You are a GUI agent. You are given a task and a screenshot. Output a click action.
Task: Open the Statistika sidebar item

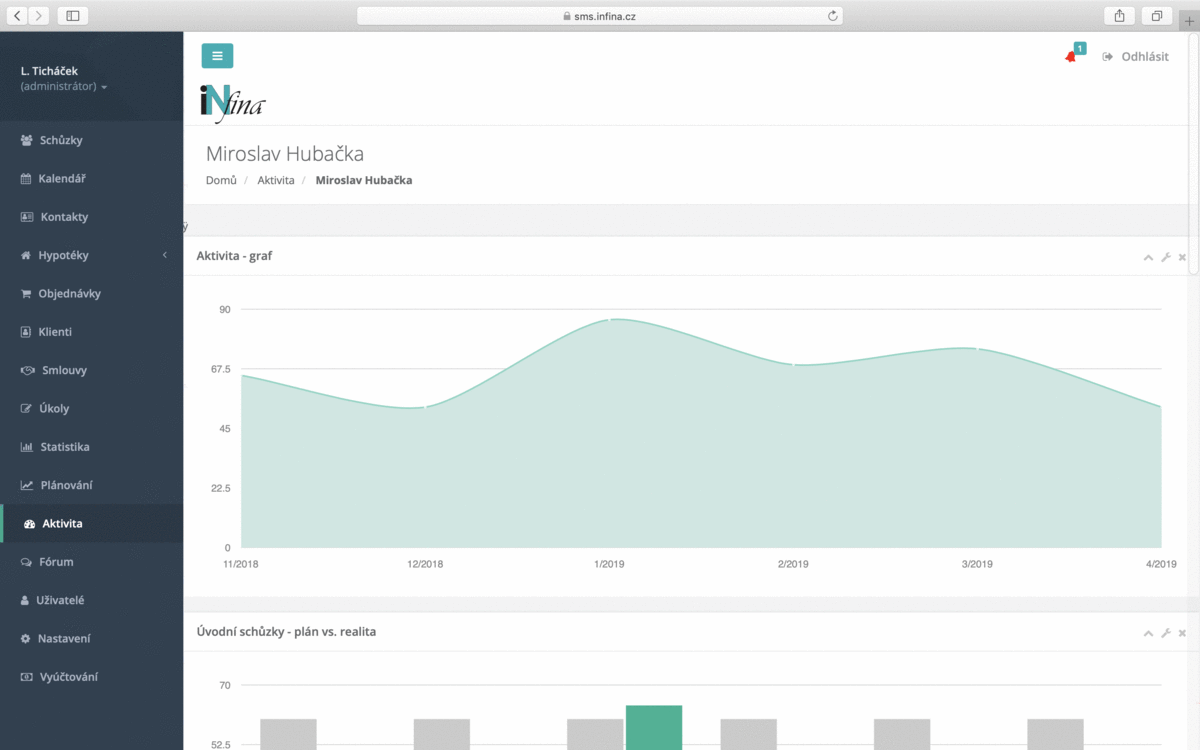point(92,447)
